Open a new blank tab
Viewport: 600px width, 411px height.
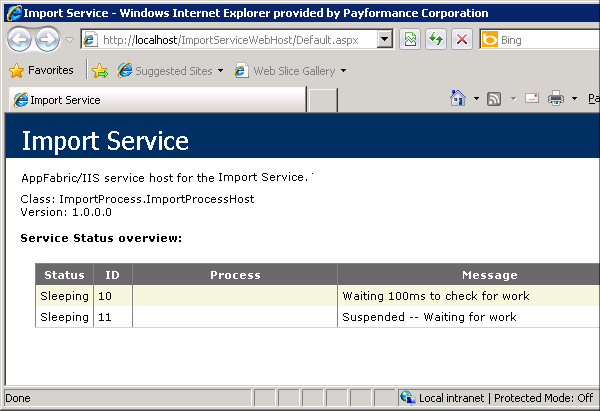pos(322,100)
